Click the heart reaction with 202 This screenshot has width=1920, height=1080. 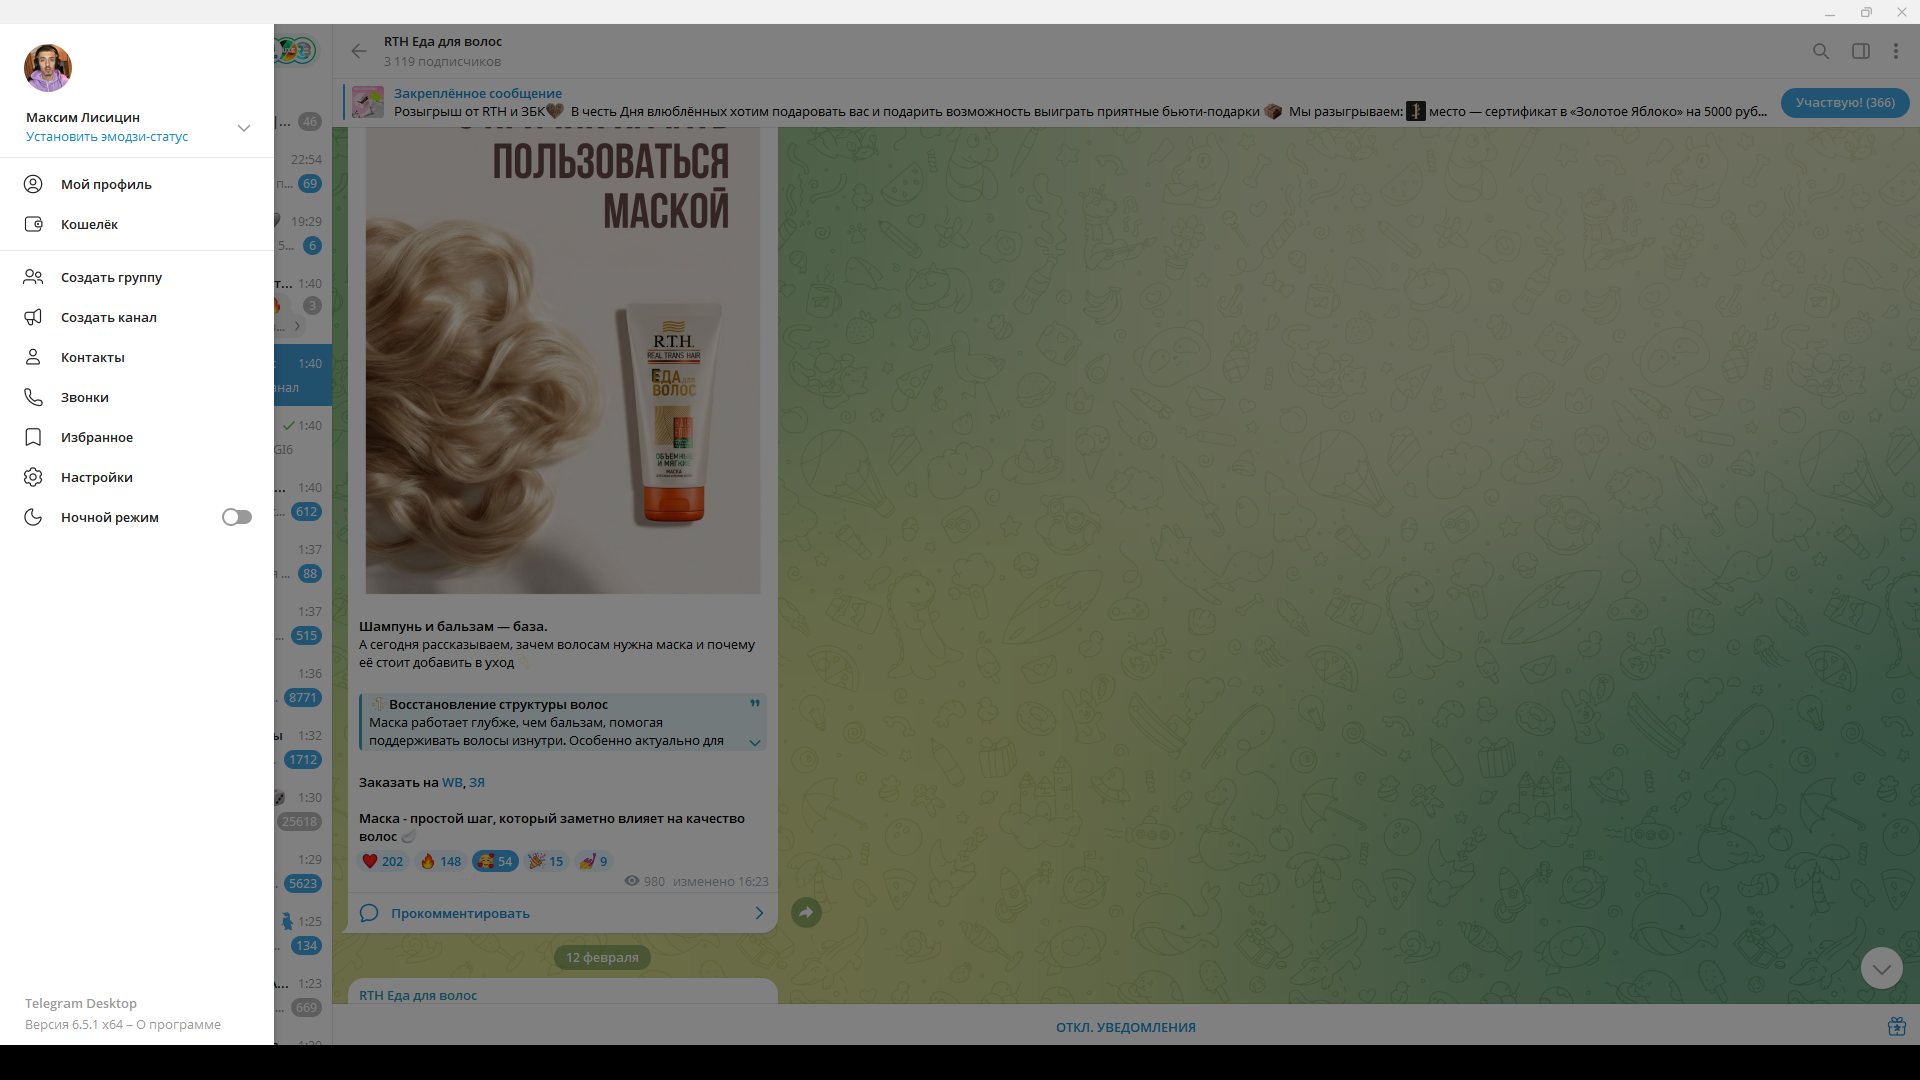[x=383, y=861]
